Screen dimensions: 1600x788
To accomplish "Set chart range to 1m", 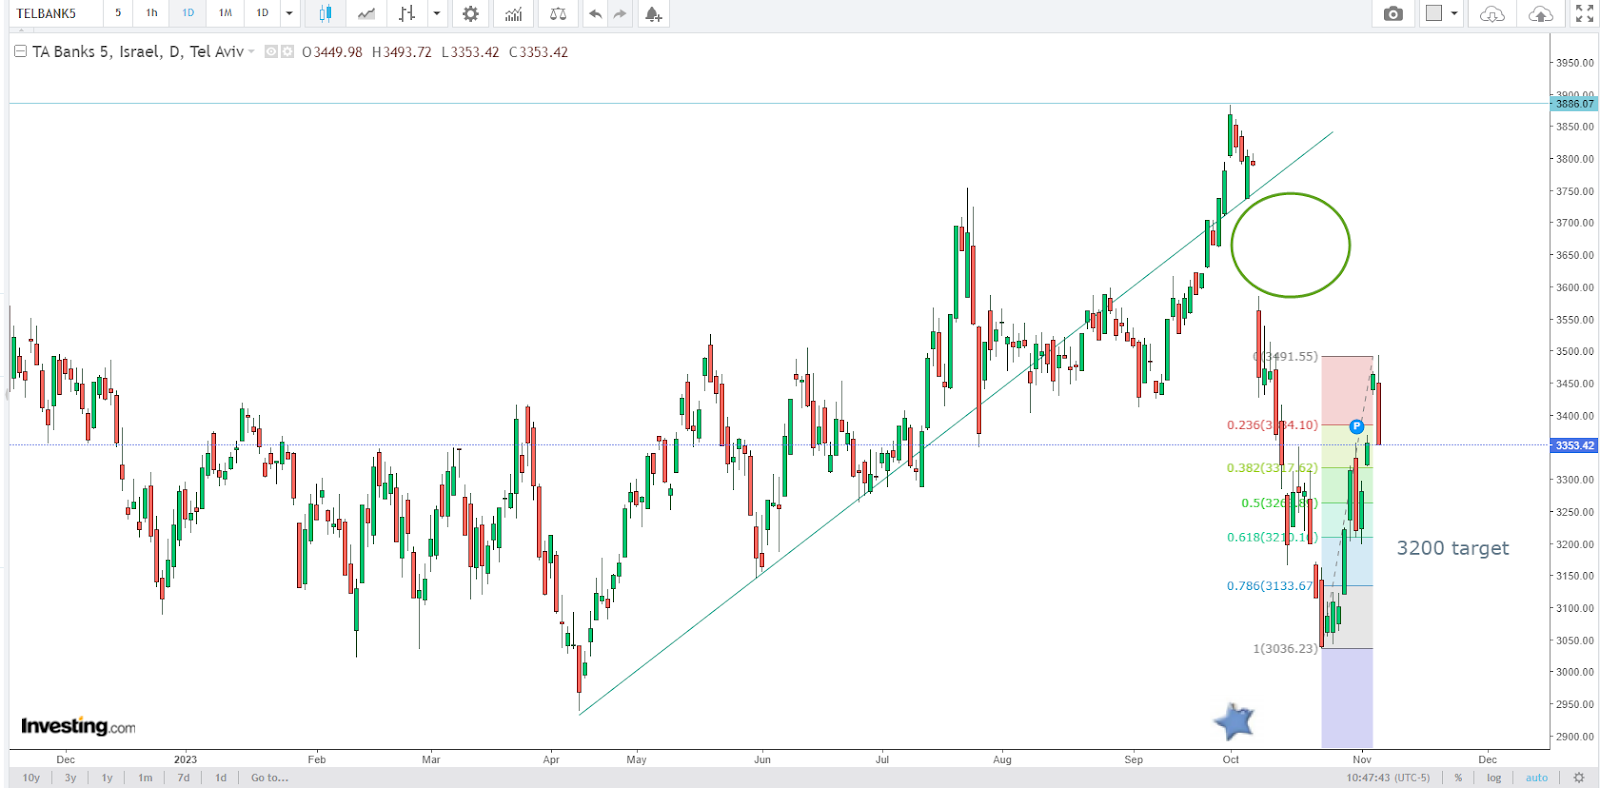I will 145,777.
